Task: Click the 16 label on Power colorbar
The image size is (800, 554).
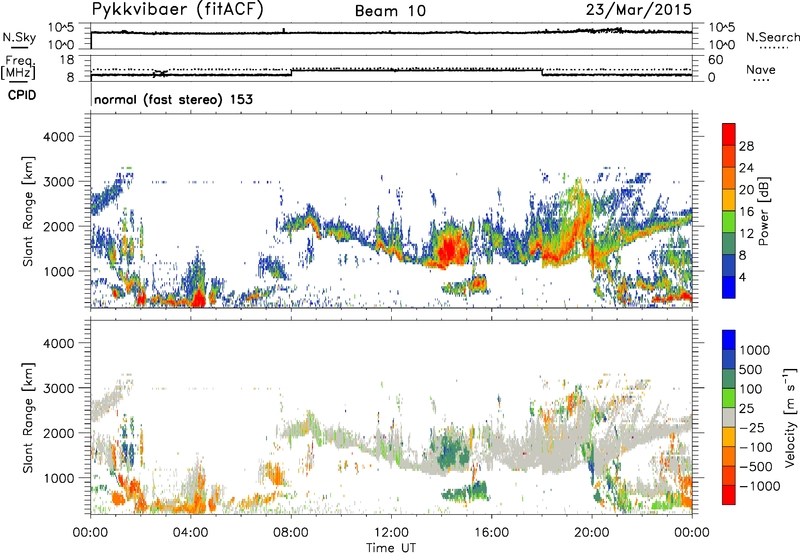Action: tap(746, 212)
